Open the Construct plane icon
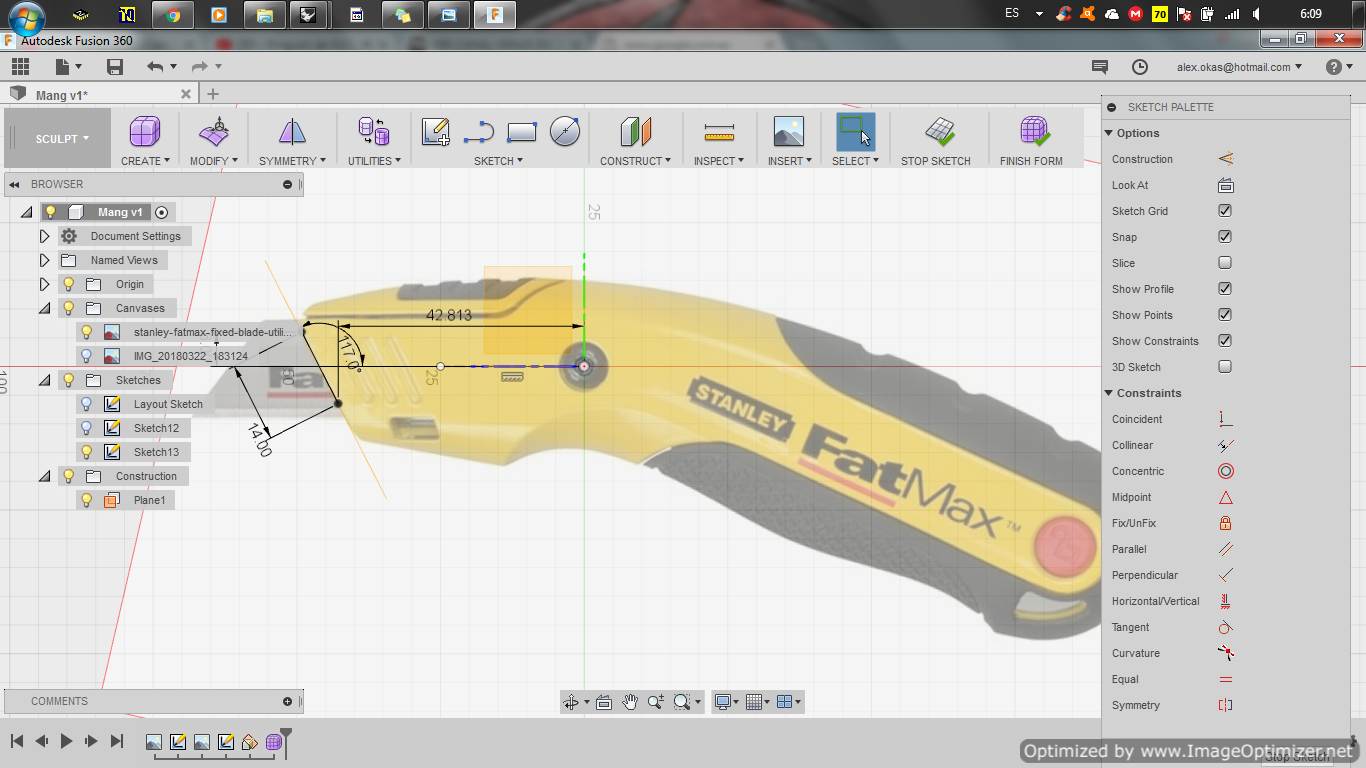1366x768 pixels. pos(635,132)
